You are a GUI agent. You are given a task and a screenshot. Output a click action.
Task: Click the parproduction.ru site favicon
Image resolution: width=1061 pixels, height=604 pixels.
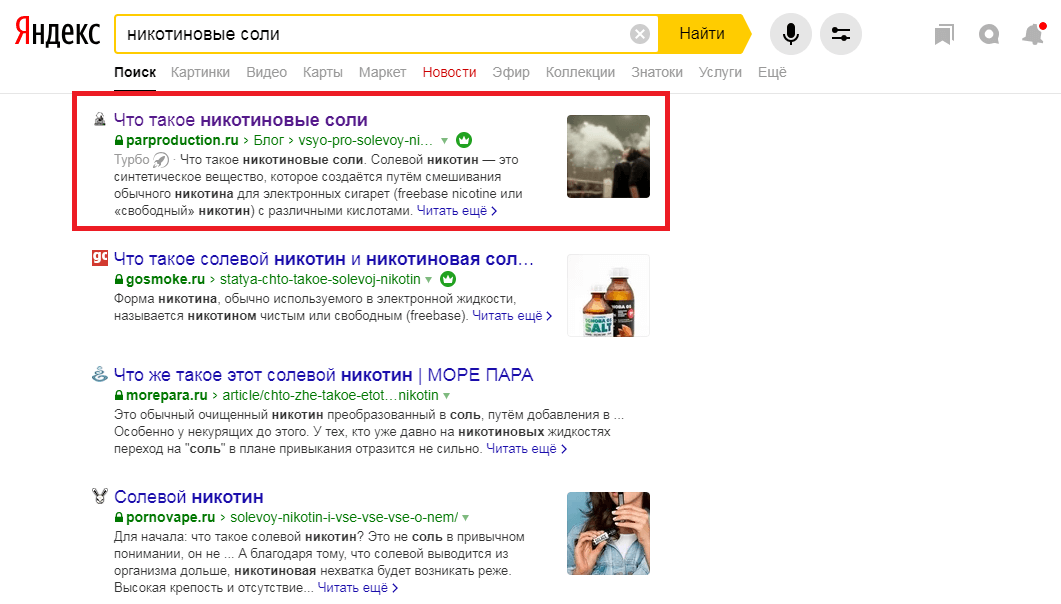[99, 120]
